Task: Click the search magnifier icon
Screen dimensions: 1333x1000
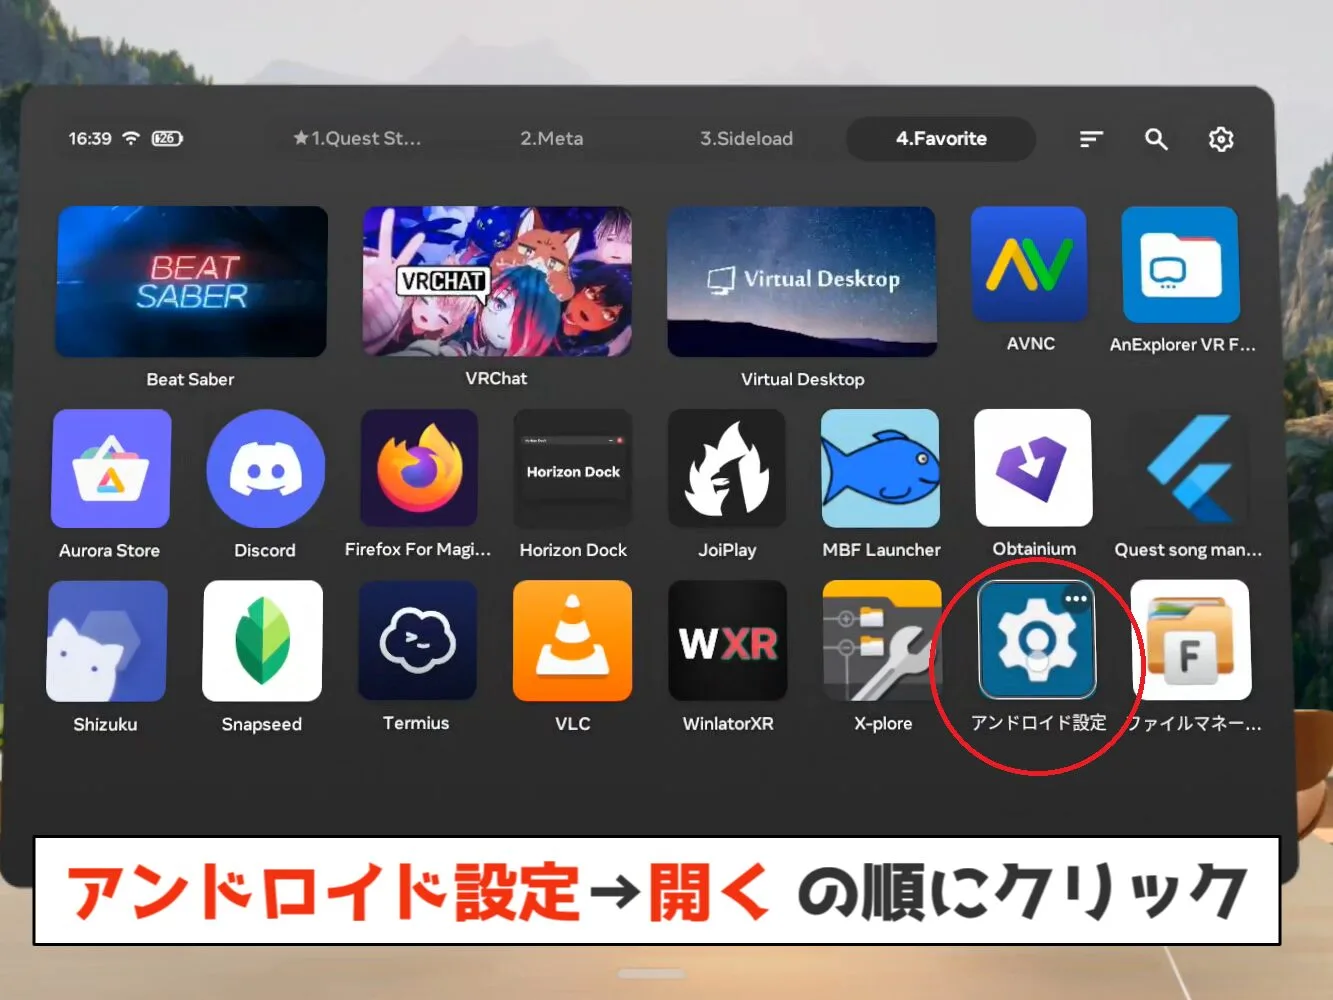Action: [1156, 139]
